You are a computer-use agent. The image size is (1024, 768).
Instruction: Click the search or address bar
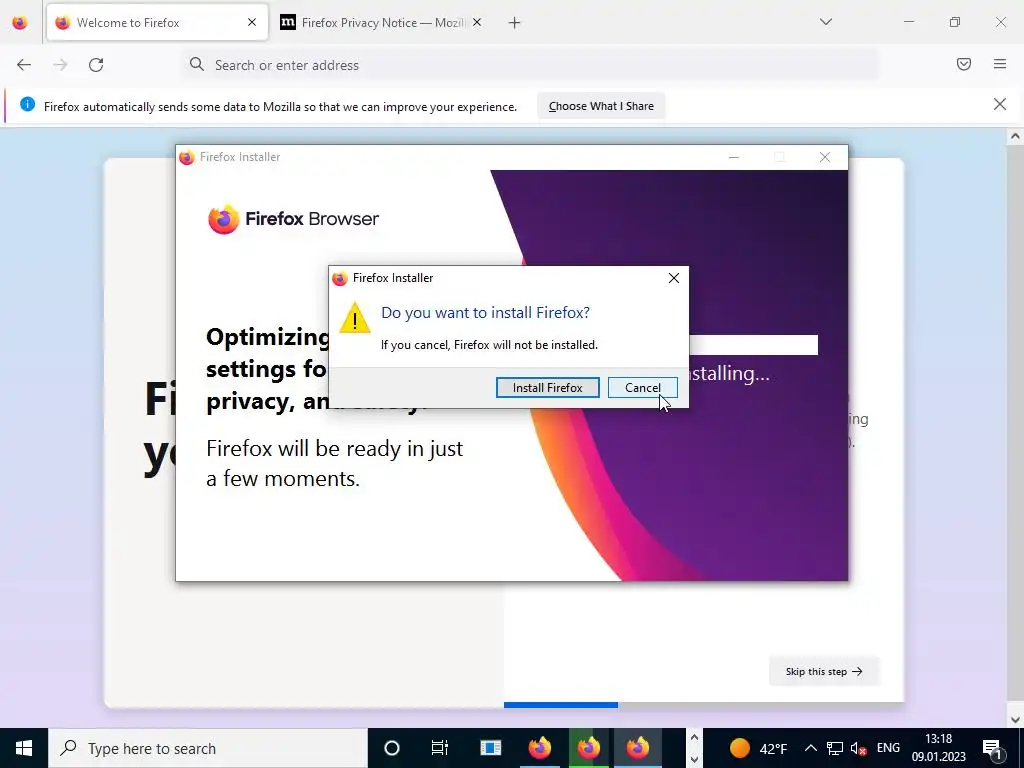529,65
